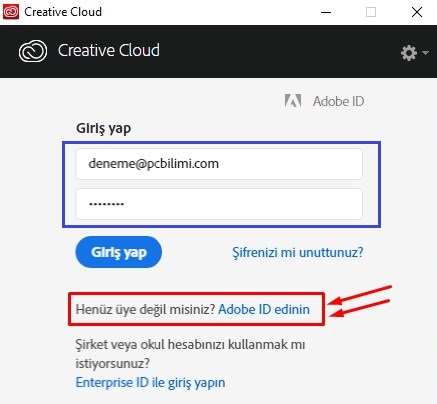Minimize the Creative Cloud window
The image size is (437, 404).
[326, 12]
